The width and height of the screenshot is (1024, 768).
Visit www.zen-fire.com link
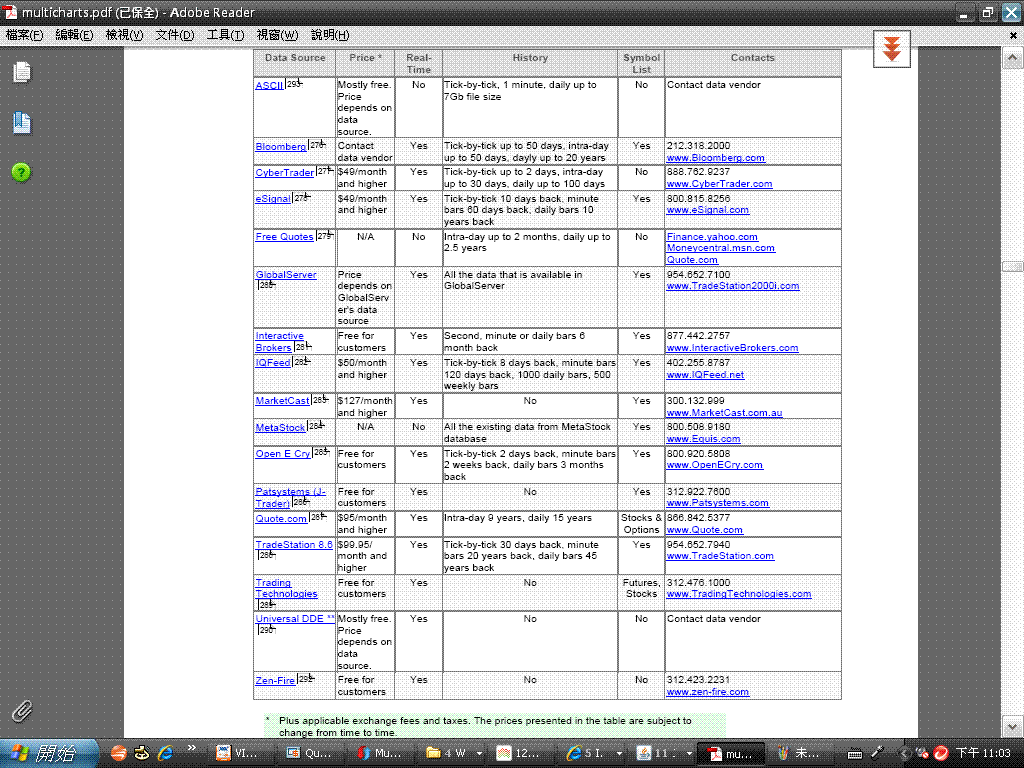click(x=707, y=692)
